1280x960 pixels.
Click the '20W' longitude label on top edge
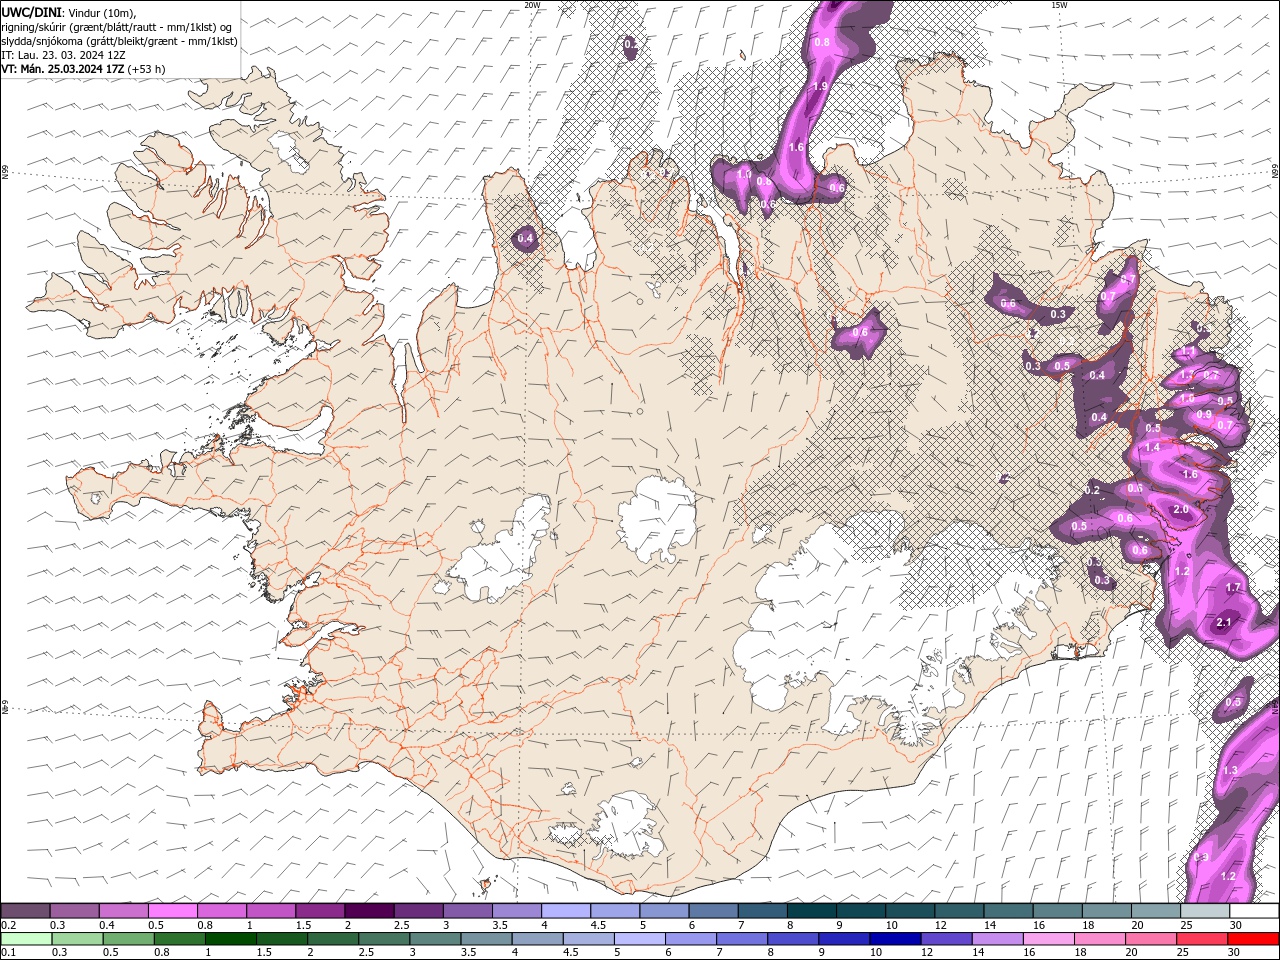[x=532, y=5]
